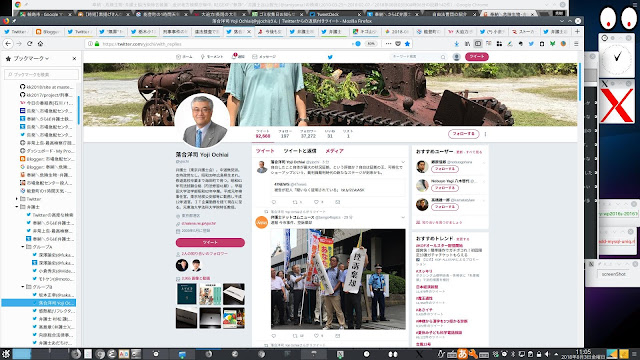Toggle the blue bookmark star
Screen dimensions: 640x360
407,44
